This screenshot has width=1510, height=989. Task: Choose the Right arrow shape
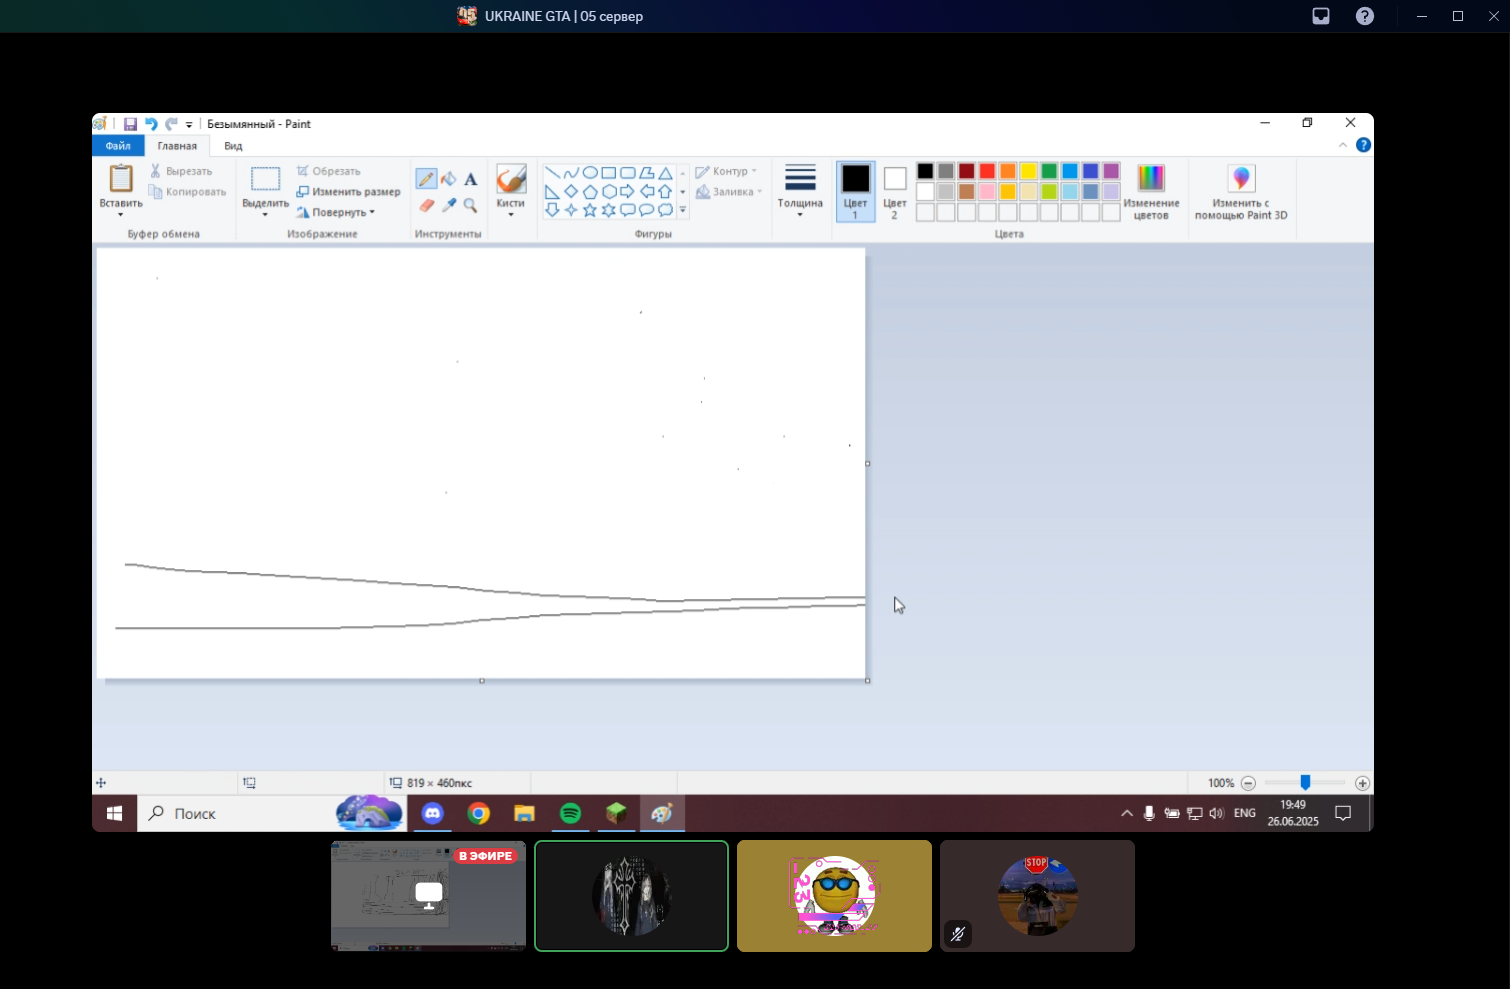[628, 192]
